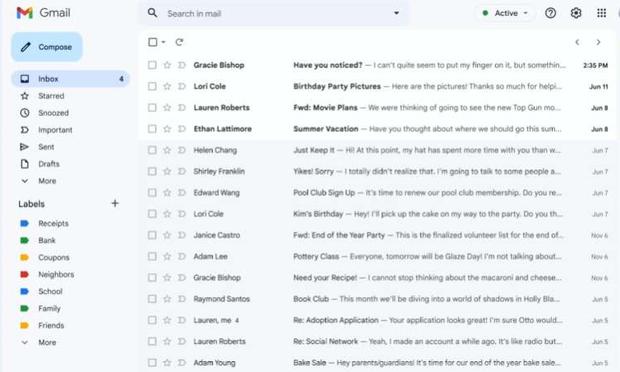Open the Coupons label
The height and width of the screenshot is (372, 620).
pos(53,257)
